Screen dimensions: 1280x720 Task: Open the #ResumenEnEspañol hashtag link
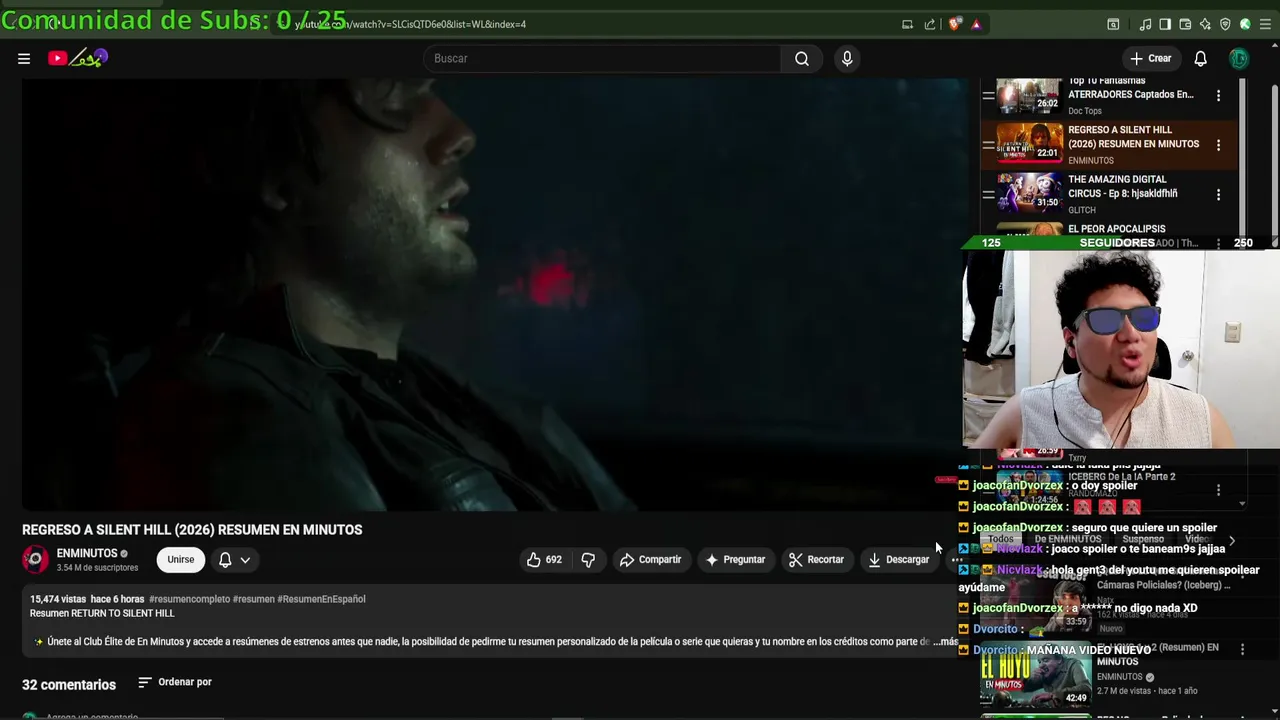click(x=321, y=599)
